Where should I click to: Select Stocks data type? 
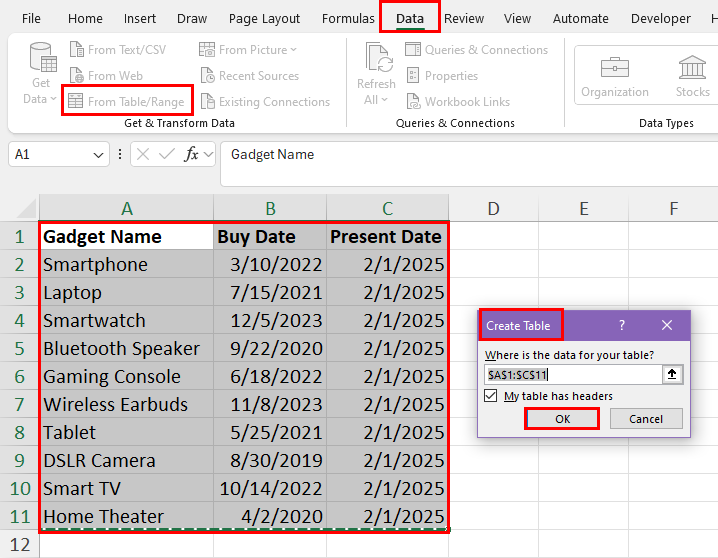[692, 76]
